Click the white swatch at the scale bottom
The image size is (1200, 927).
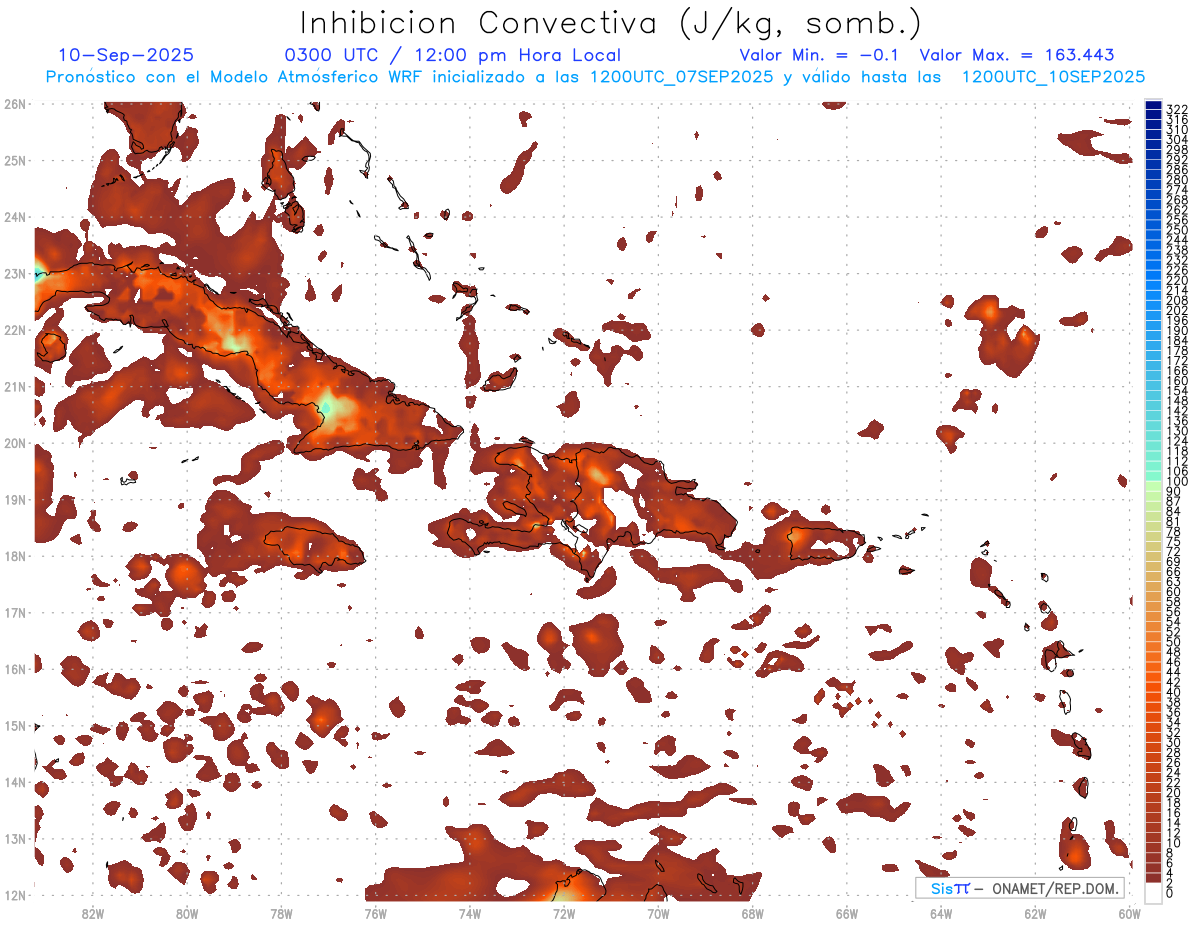click(1154, 893)
